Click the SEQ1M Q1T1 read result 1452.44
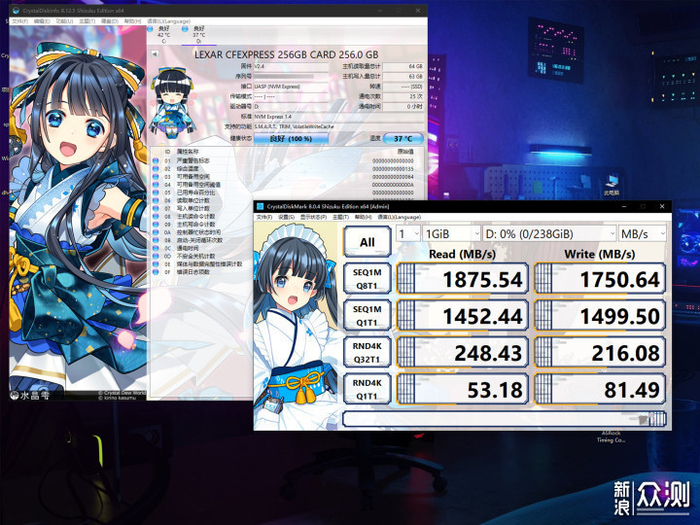Viewport: 700px width, 525px height. point(462,316)
